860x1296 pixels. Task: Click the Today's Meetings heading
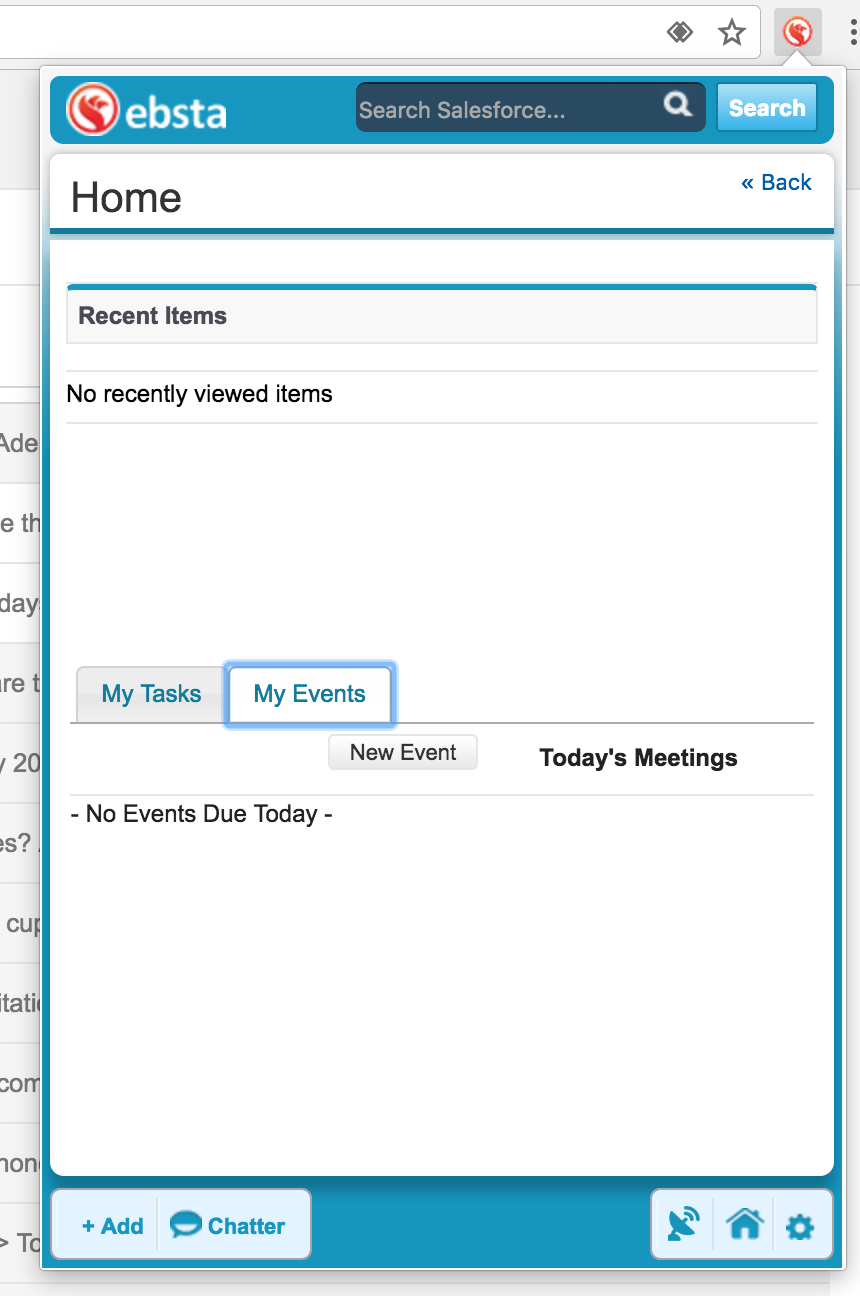pyautogui.click(x=638, y=758)
